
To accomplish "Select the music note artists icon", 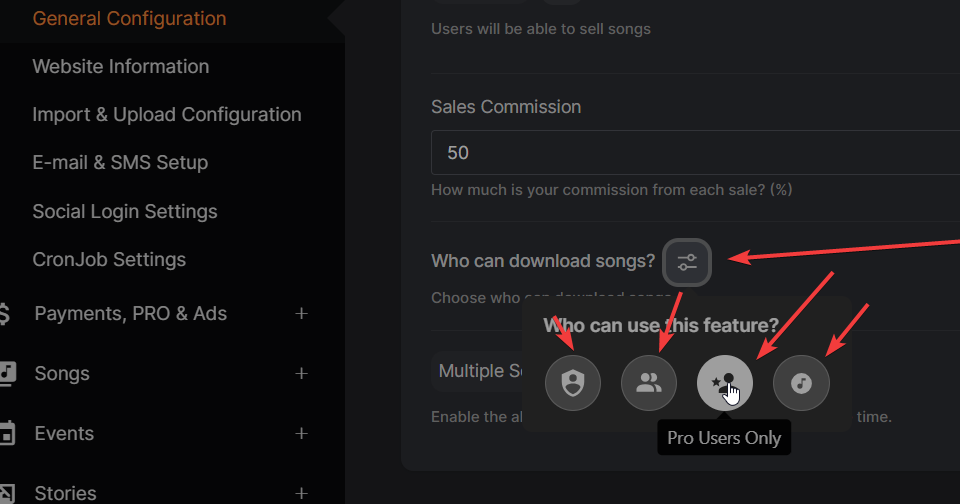I will point(801,383).
